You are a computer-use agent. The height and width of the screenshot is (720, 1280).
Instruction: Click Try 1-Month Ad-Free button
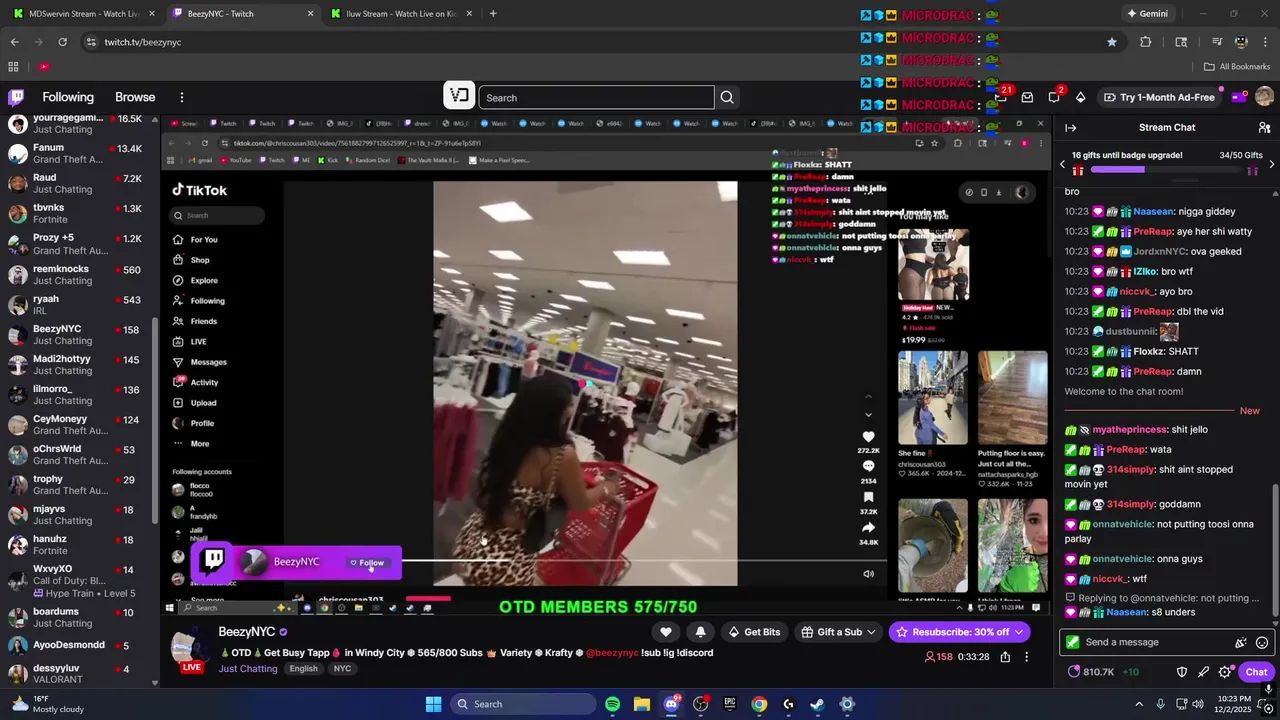1158,97
